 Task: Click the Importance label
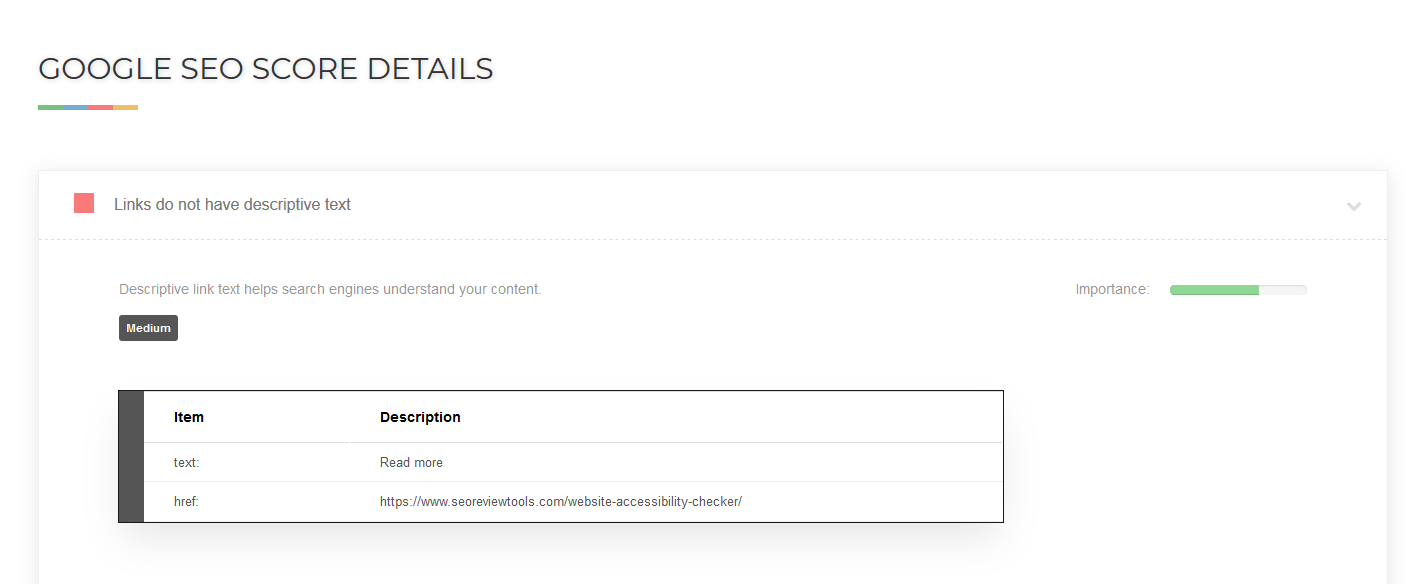pos(1112,289)
